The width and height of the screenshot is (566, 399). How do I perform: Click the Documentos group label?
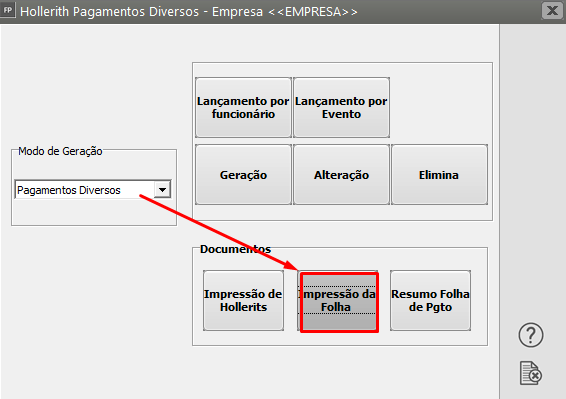(x=235, y=249)
